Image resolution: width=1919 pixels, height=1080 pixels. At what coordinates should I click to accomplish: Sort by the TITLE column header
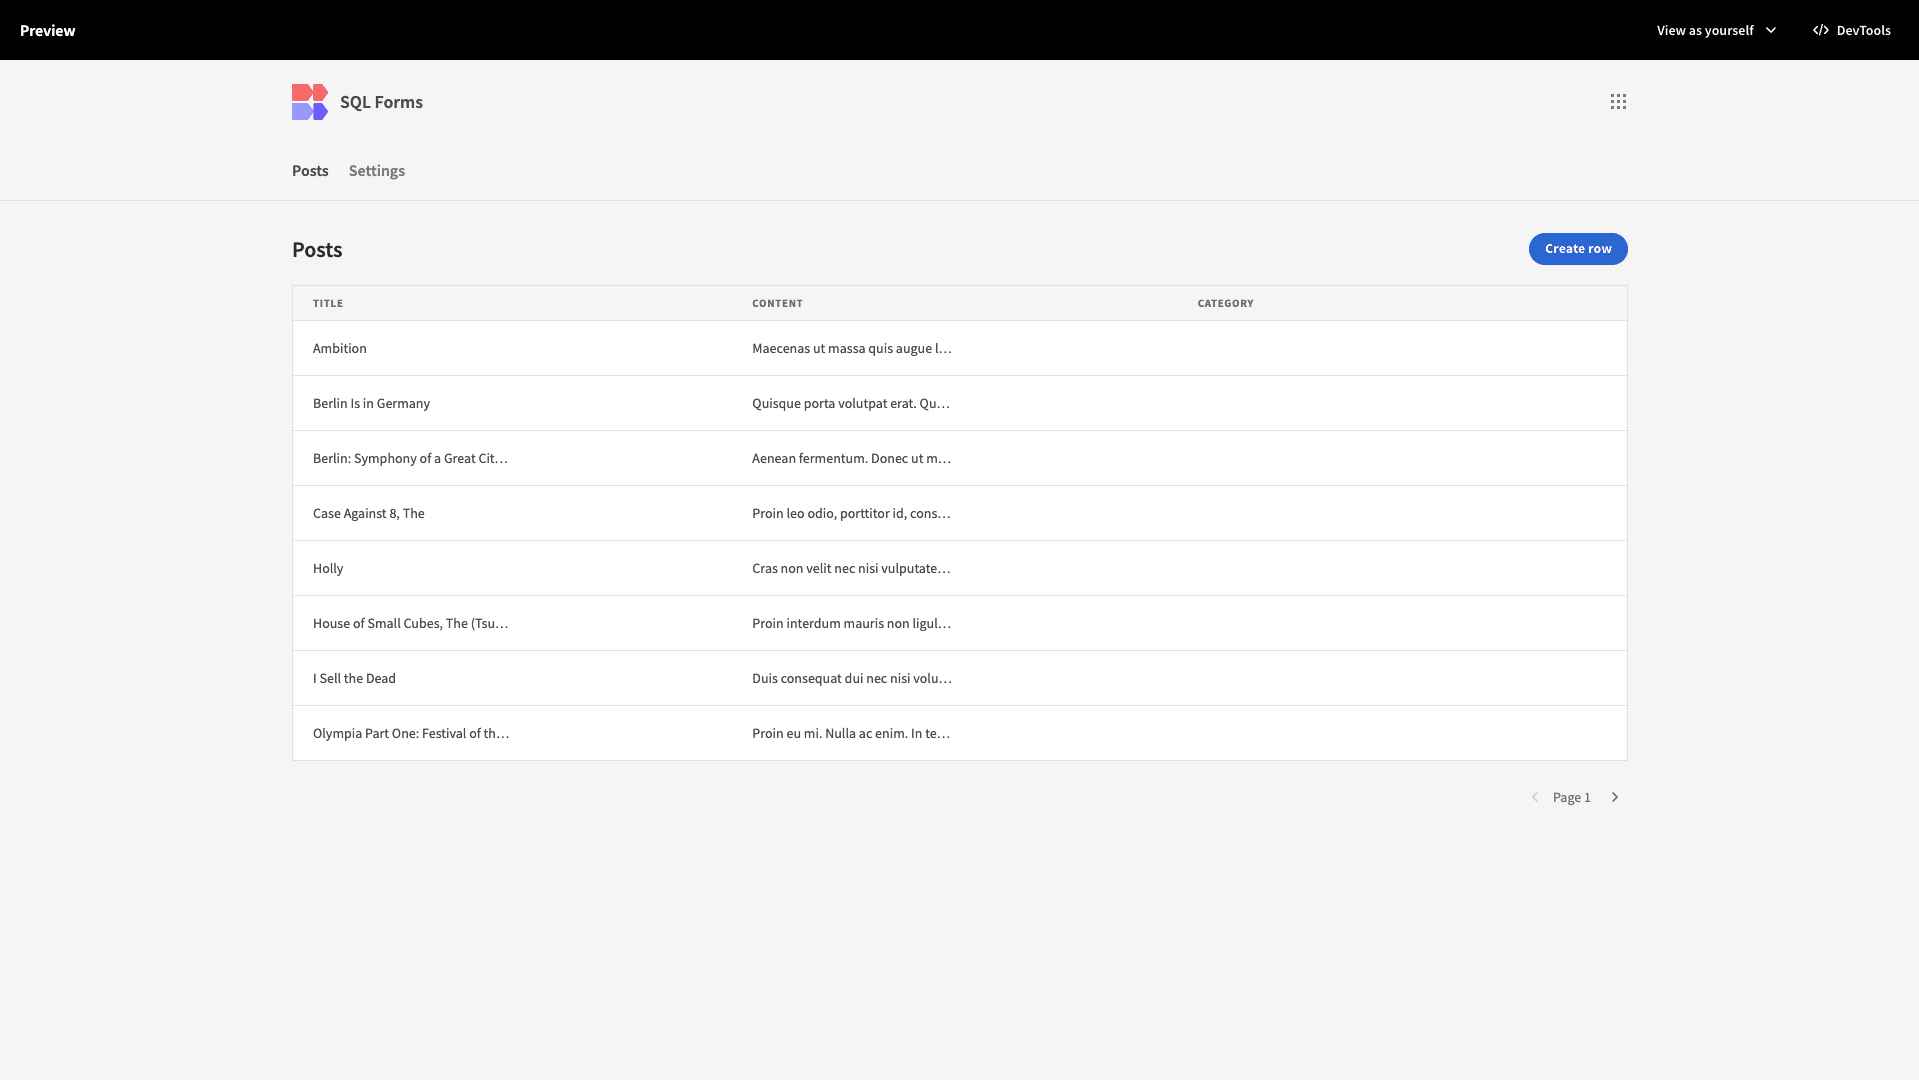pos(327,303)
